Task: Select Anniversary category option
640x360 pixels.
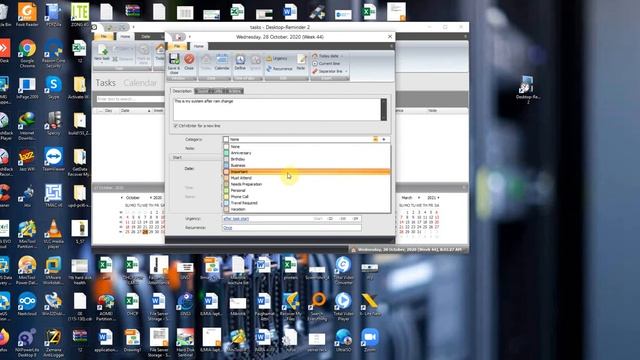Action: click(307, 153)
